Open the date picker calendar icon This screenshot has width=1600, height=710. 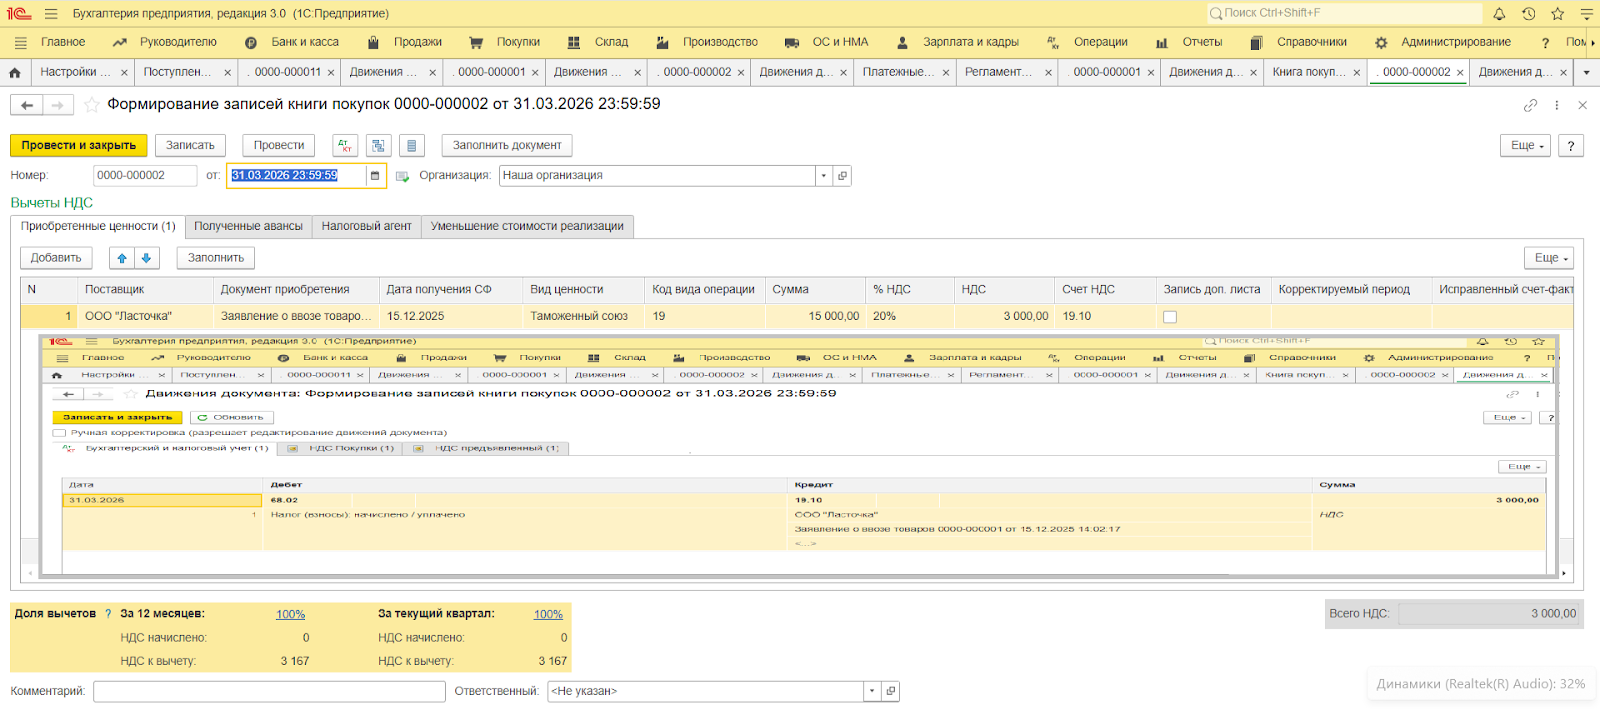coord(375,176)
